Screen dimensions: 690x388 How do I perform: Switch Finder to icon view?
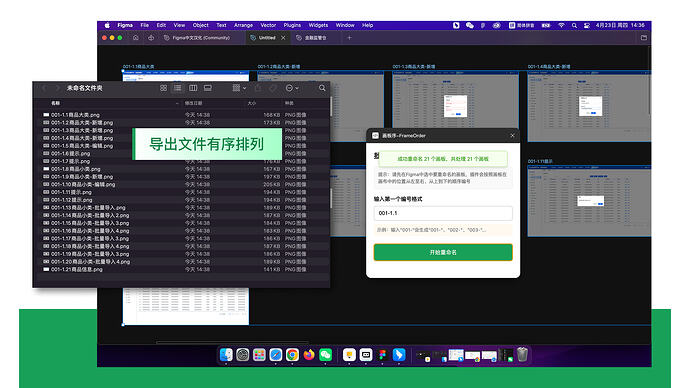pyautogui.click(x=163, y=88)
